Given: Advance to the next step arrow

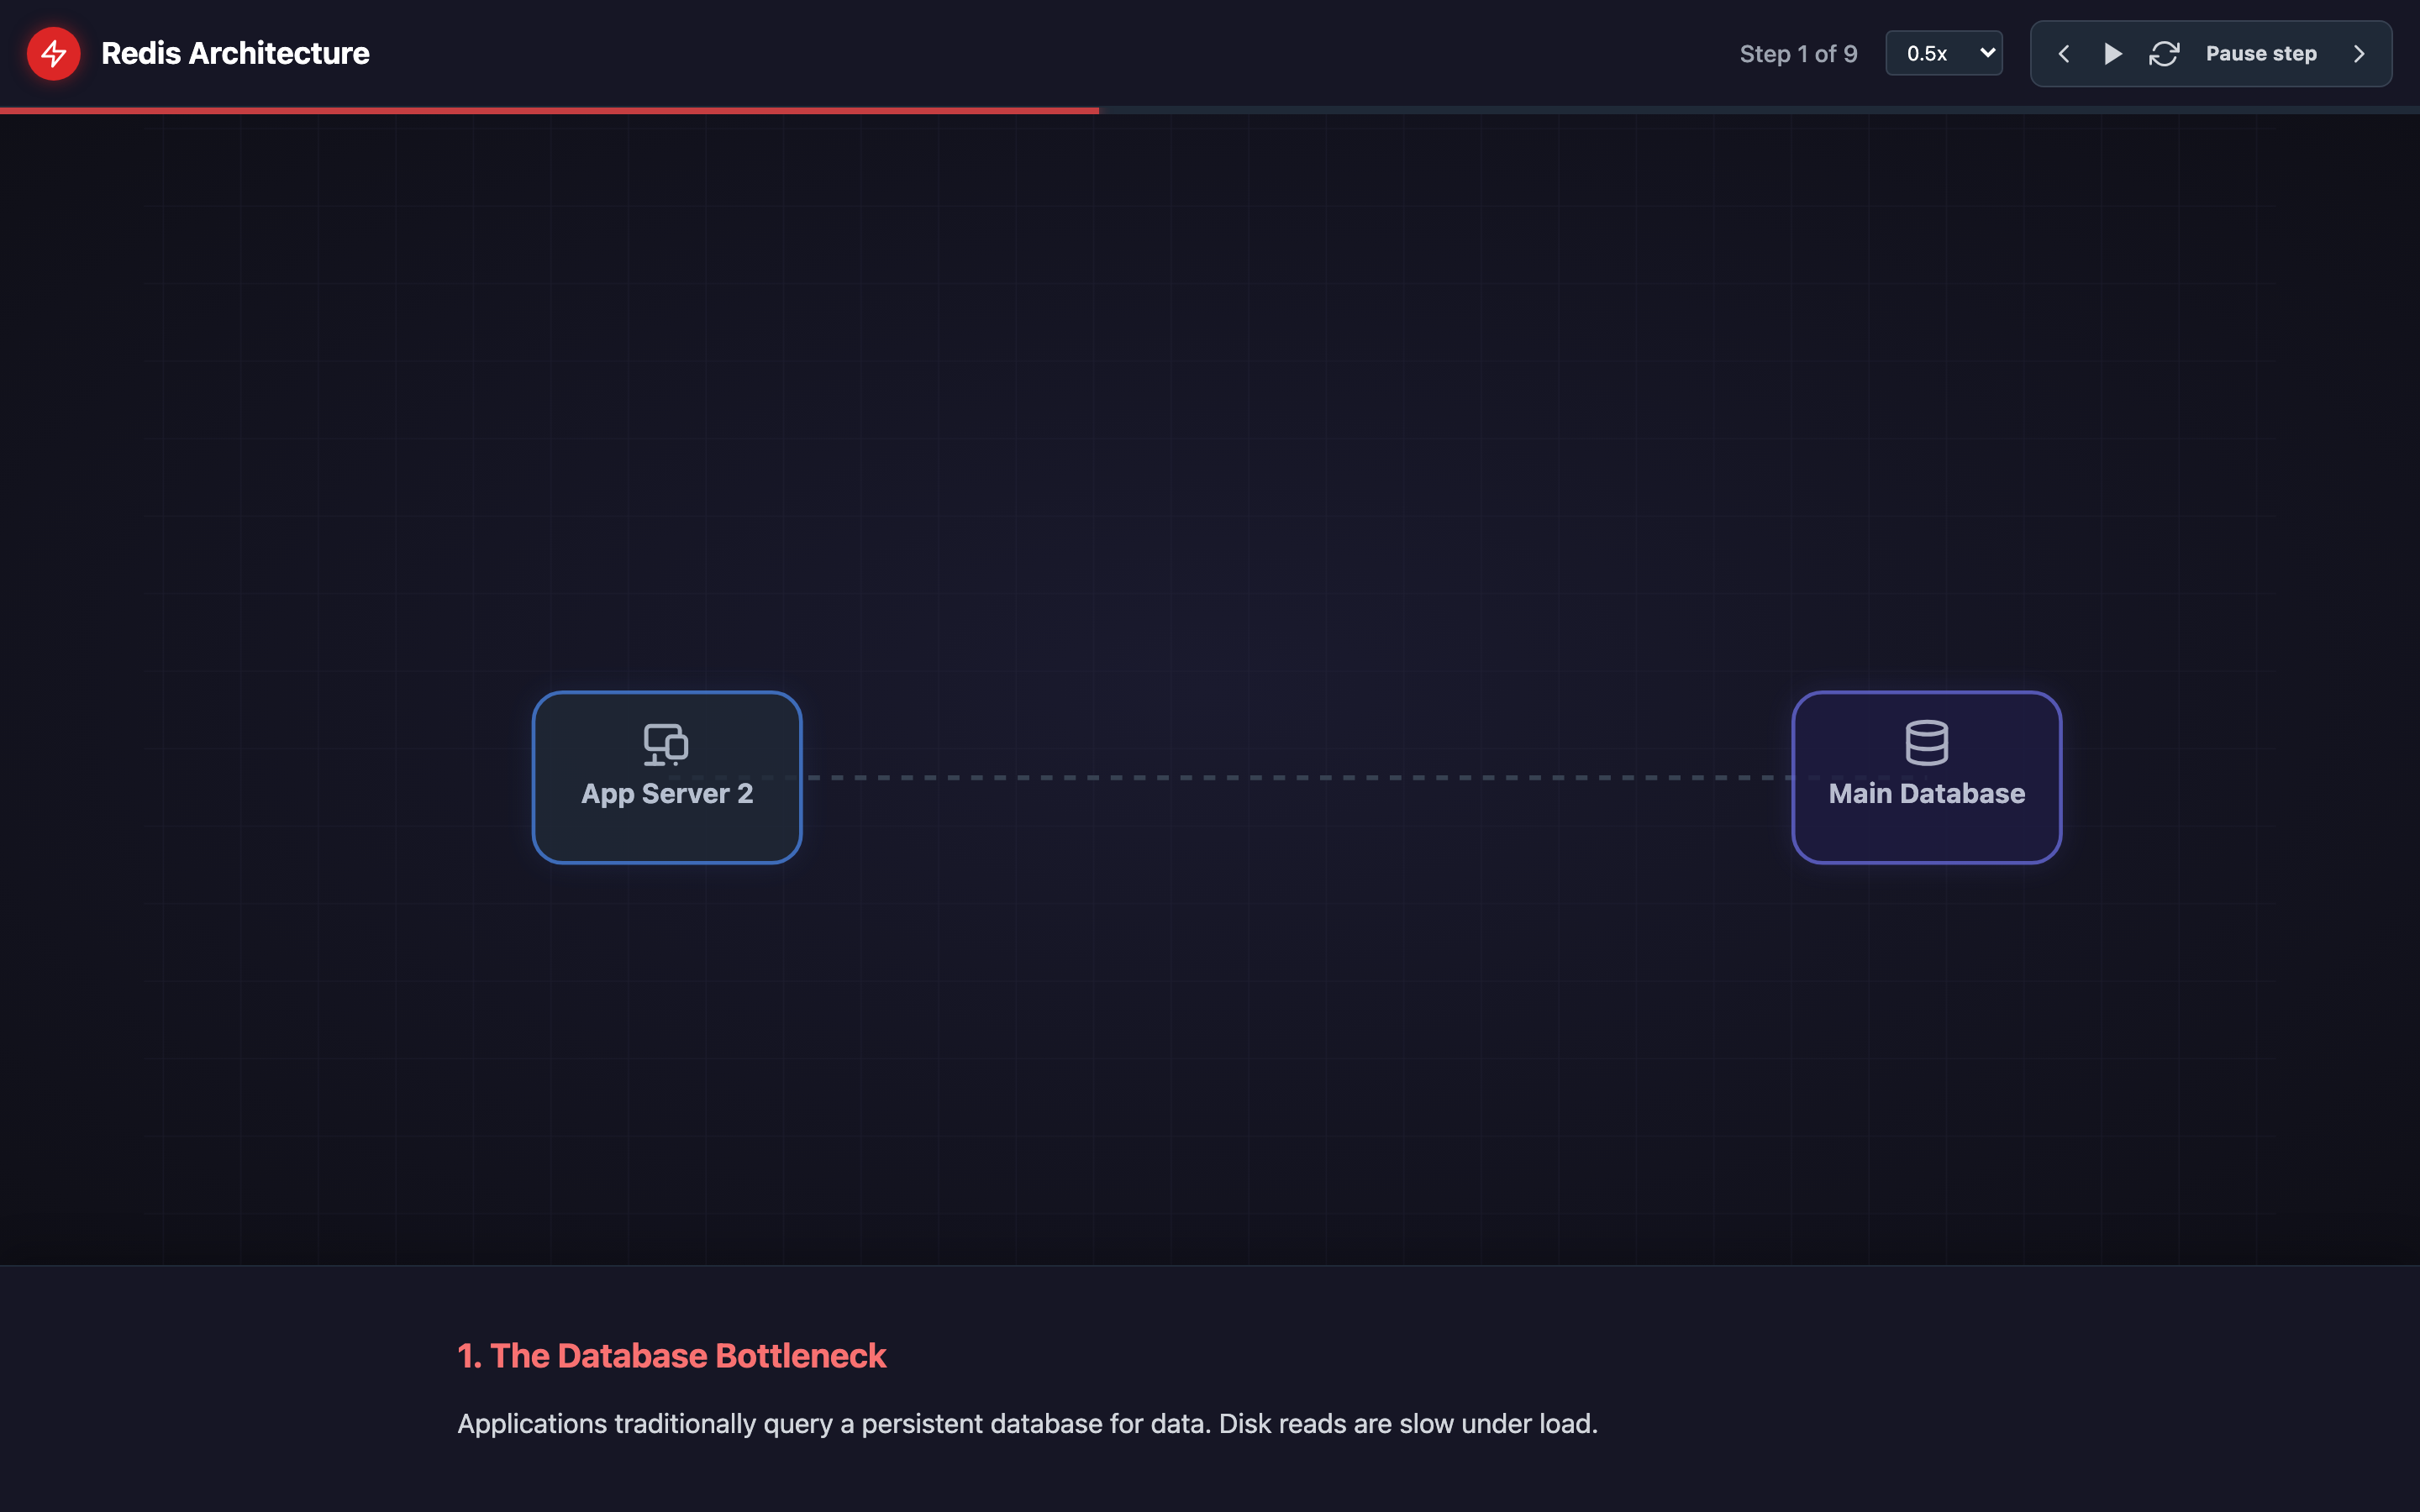Looking at the screenshot, I should coord(2359,54).
